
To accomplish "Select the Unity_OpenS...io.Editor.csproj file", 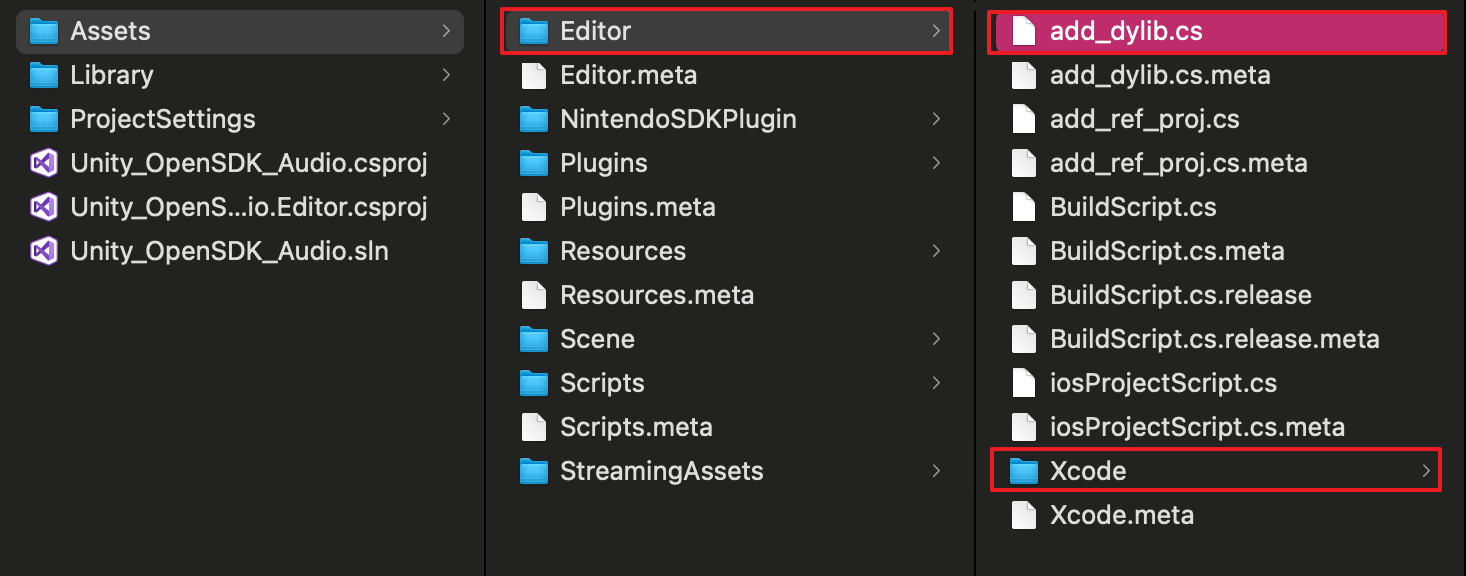I will click(248, 207).
